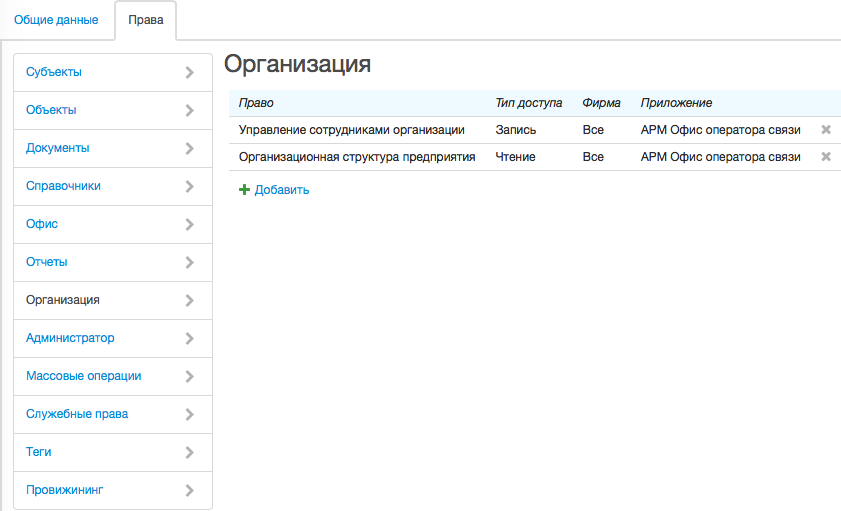Click АРМ Офис оператора связи in Запись row

click(x=720, y=130)
